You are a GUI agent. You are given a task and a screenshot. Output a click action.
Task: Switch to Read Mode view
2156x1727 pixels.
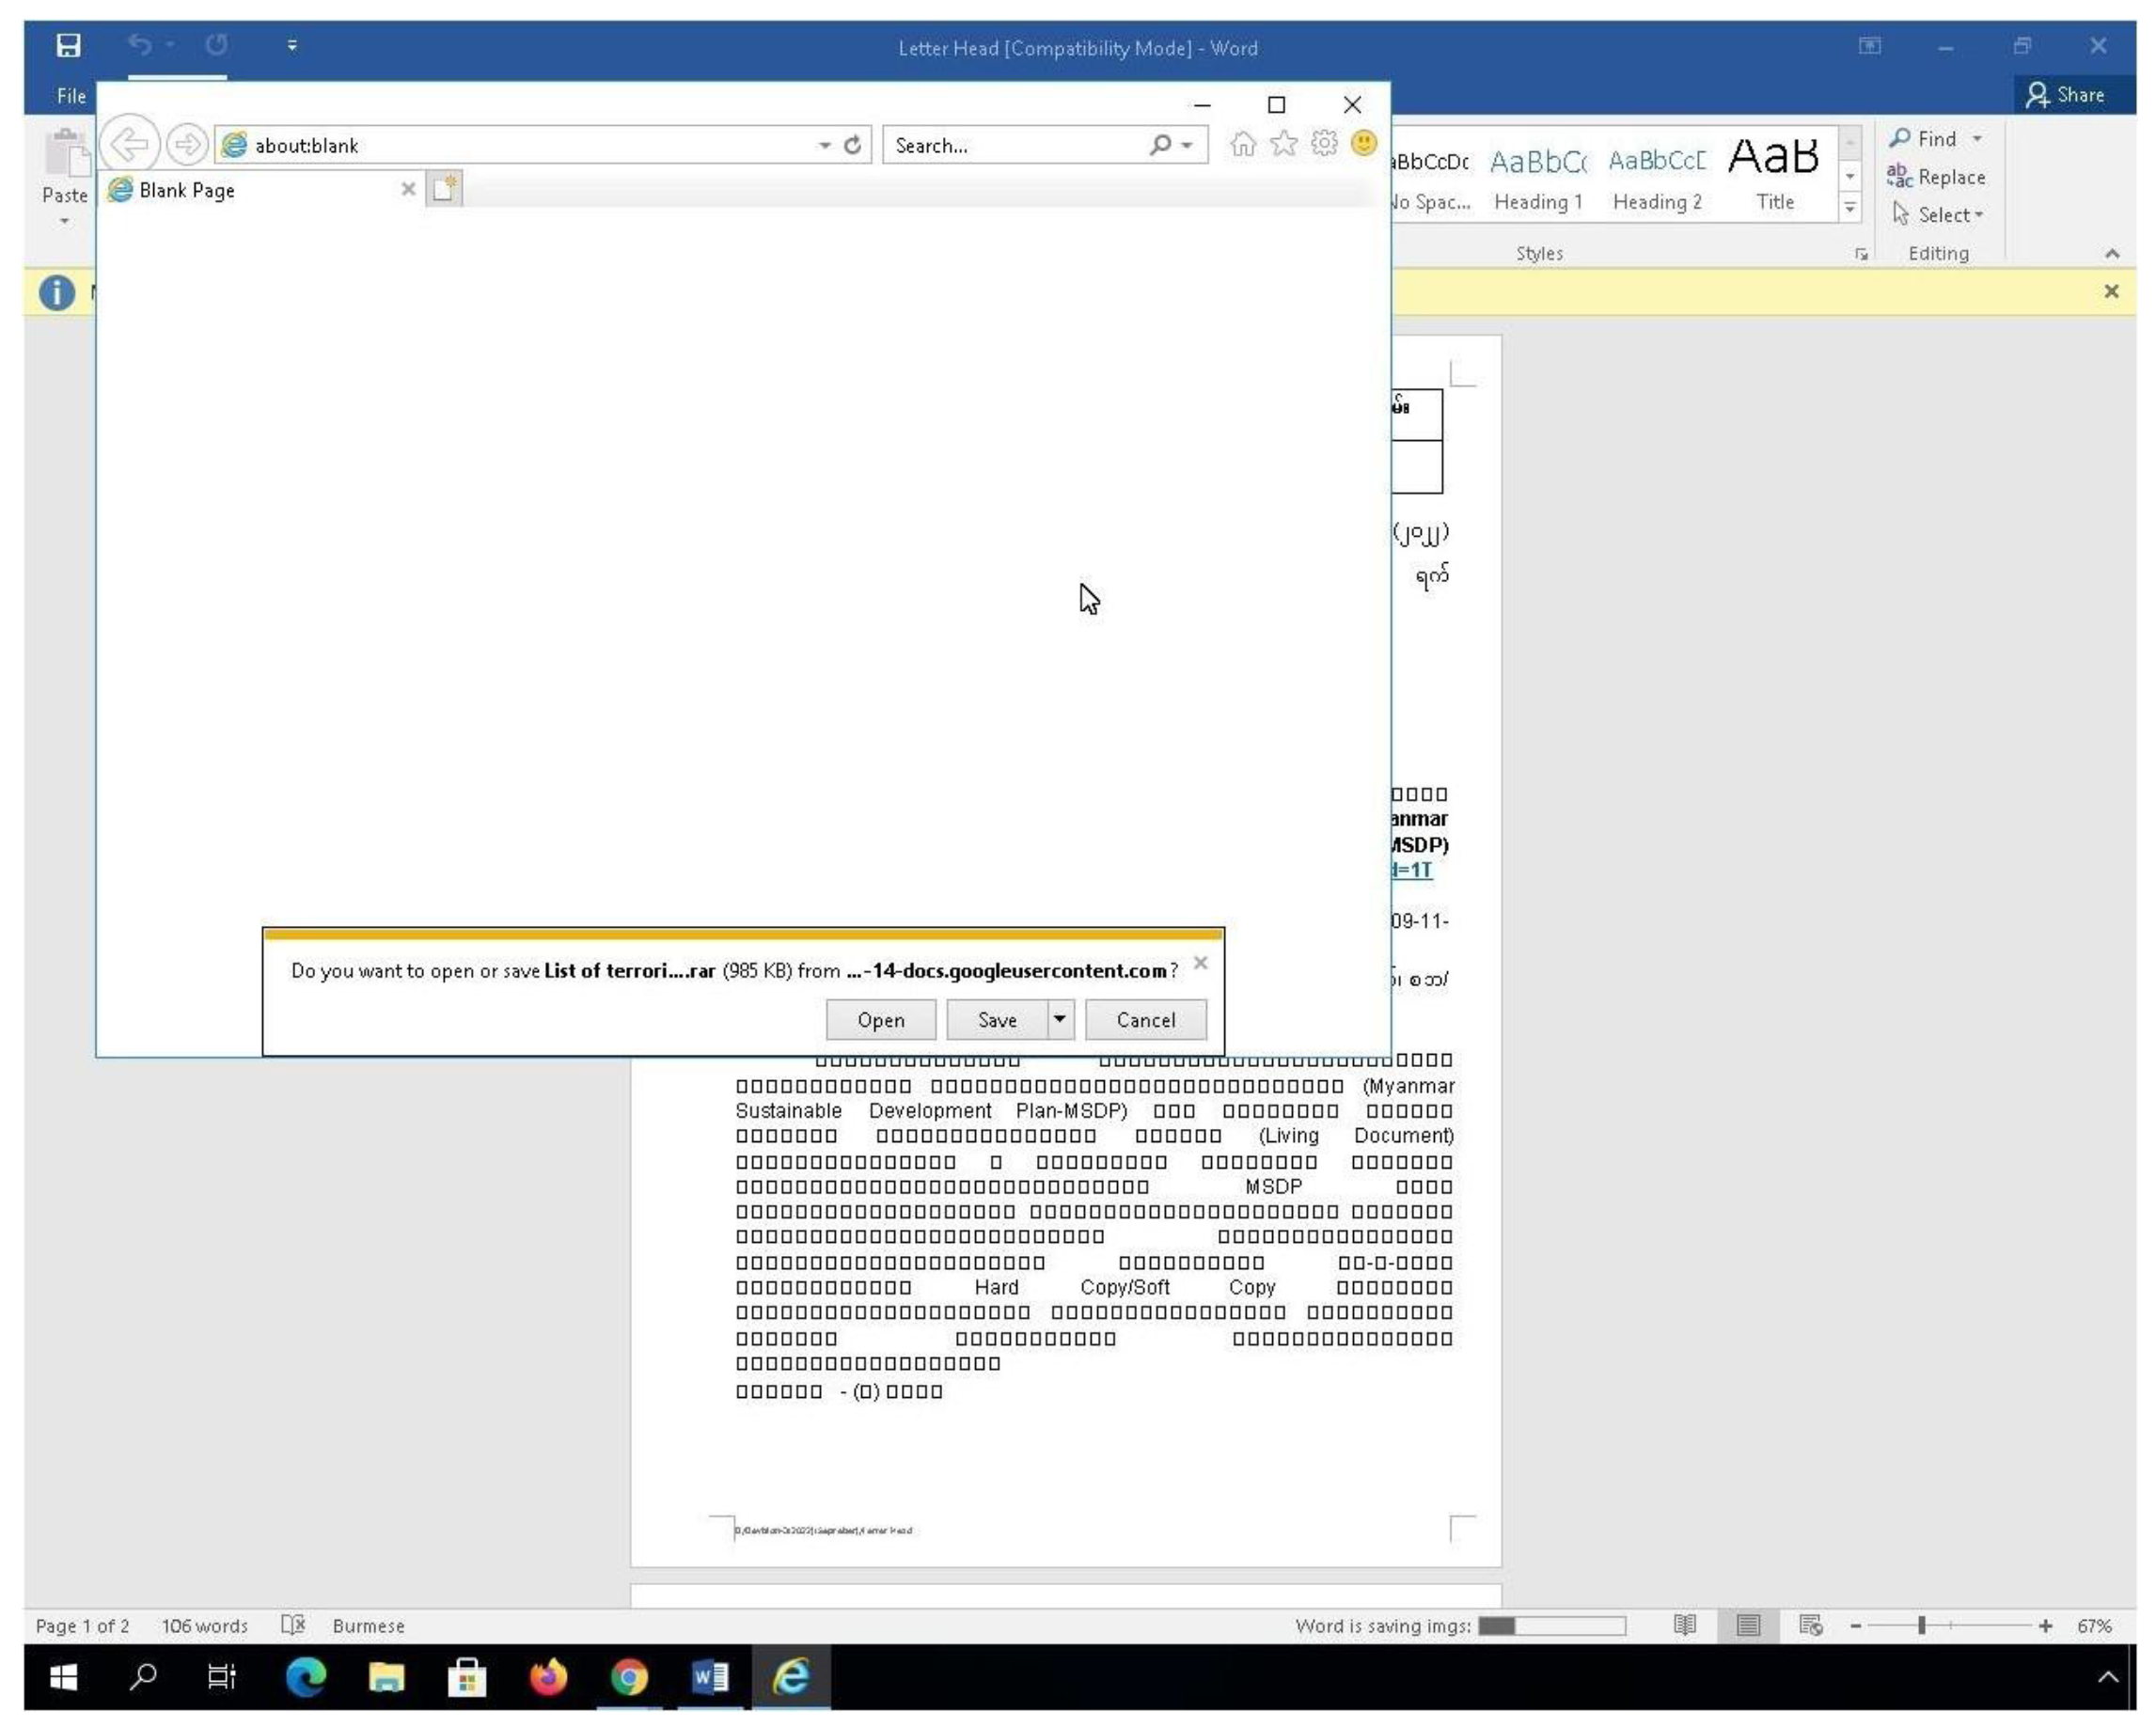point(1685,1624)
